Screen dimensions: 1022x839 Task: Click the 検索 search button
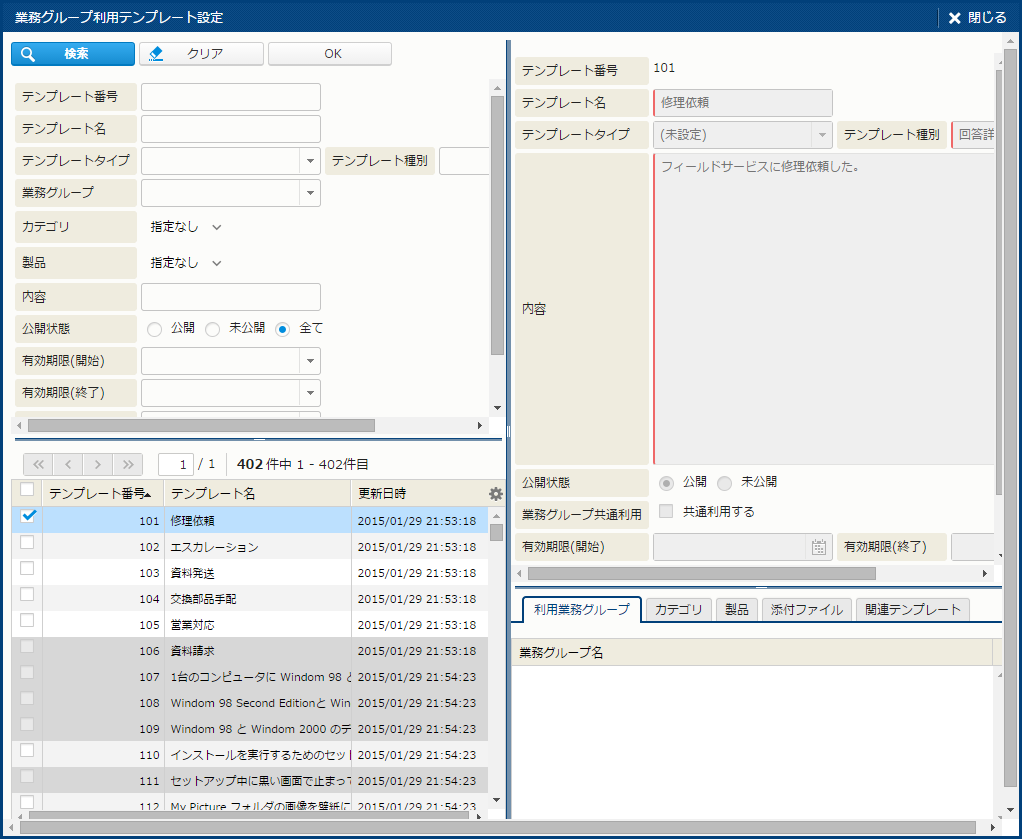[73, 54]
